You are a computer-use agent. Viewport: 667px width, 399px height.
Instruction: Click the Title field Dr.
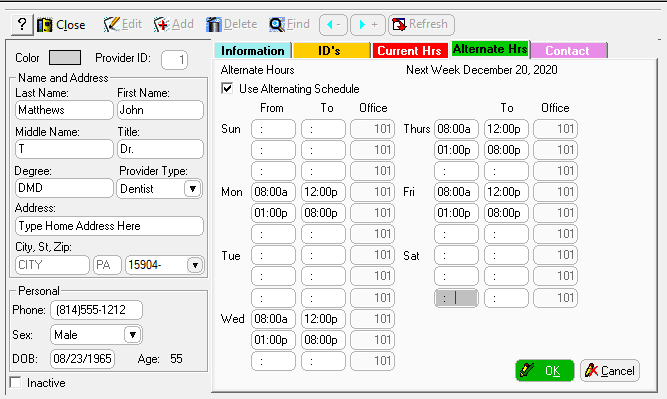coord(160,149)
